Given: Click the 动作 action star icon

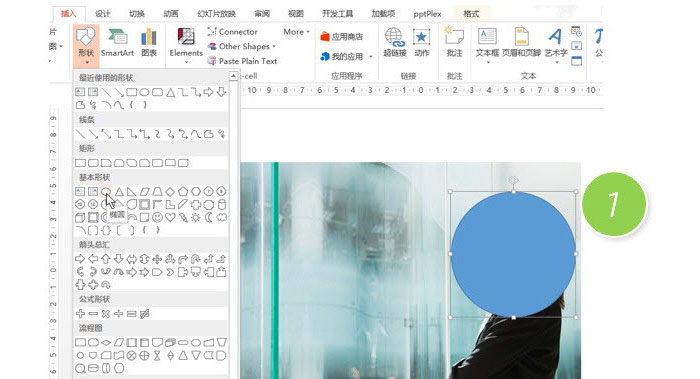Looking at the screenshot, I should (421, 42).
